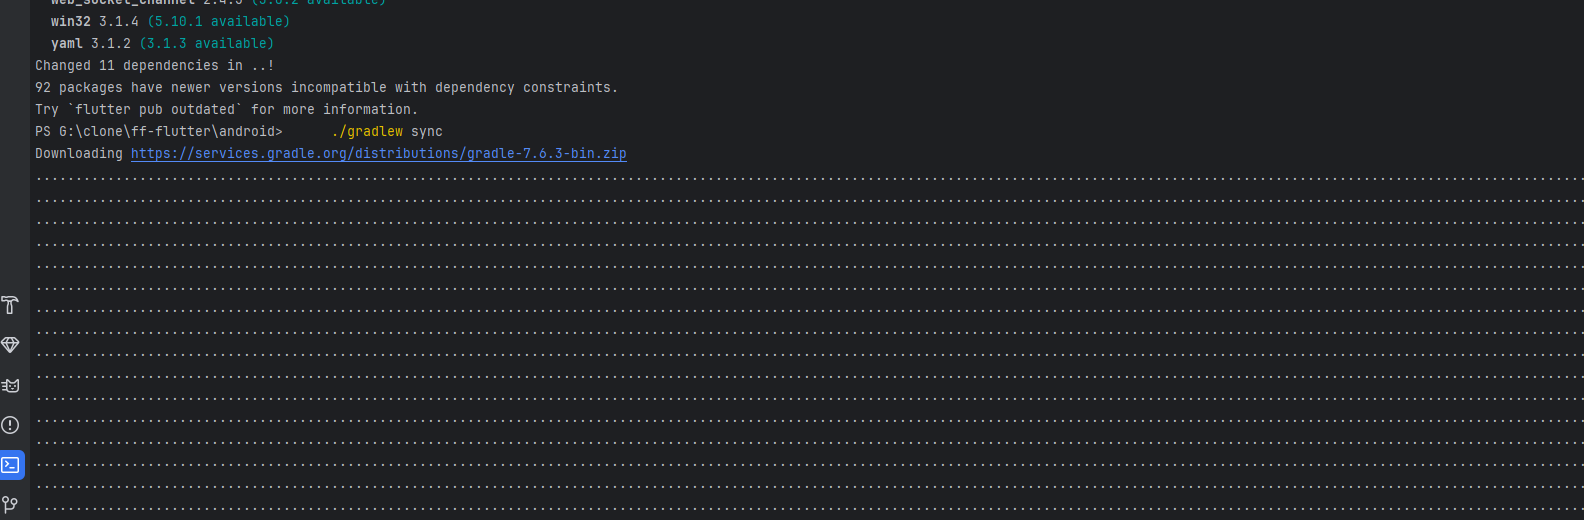Click the '92 packages have newer versions' line

click(x=327, y=87)
